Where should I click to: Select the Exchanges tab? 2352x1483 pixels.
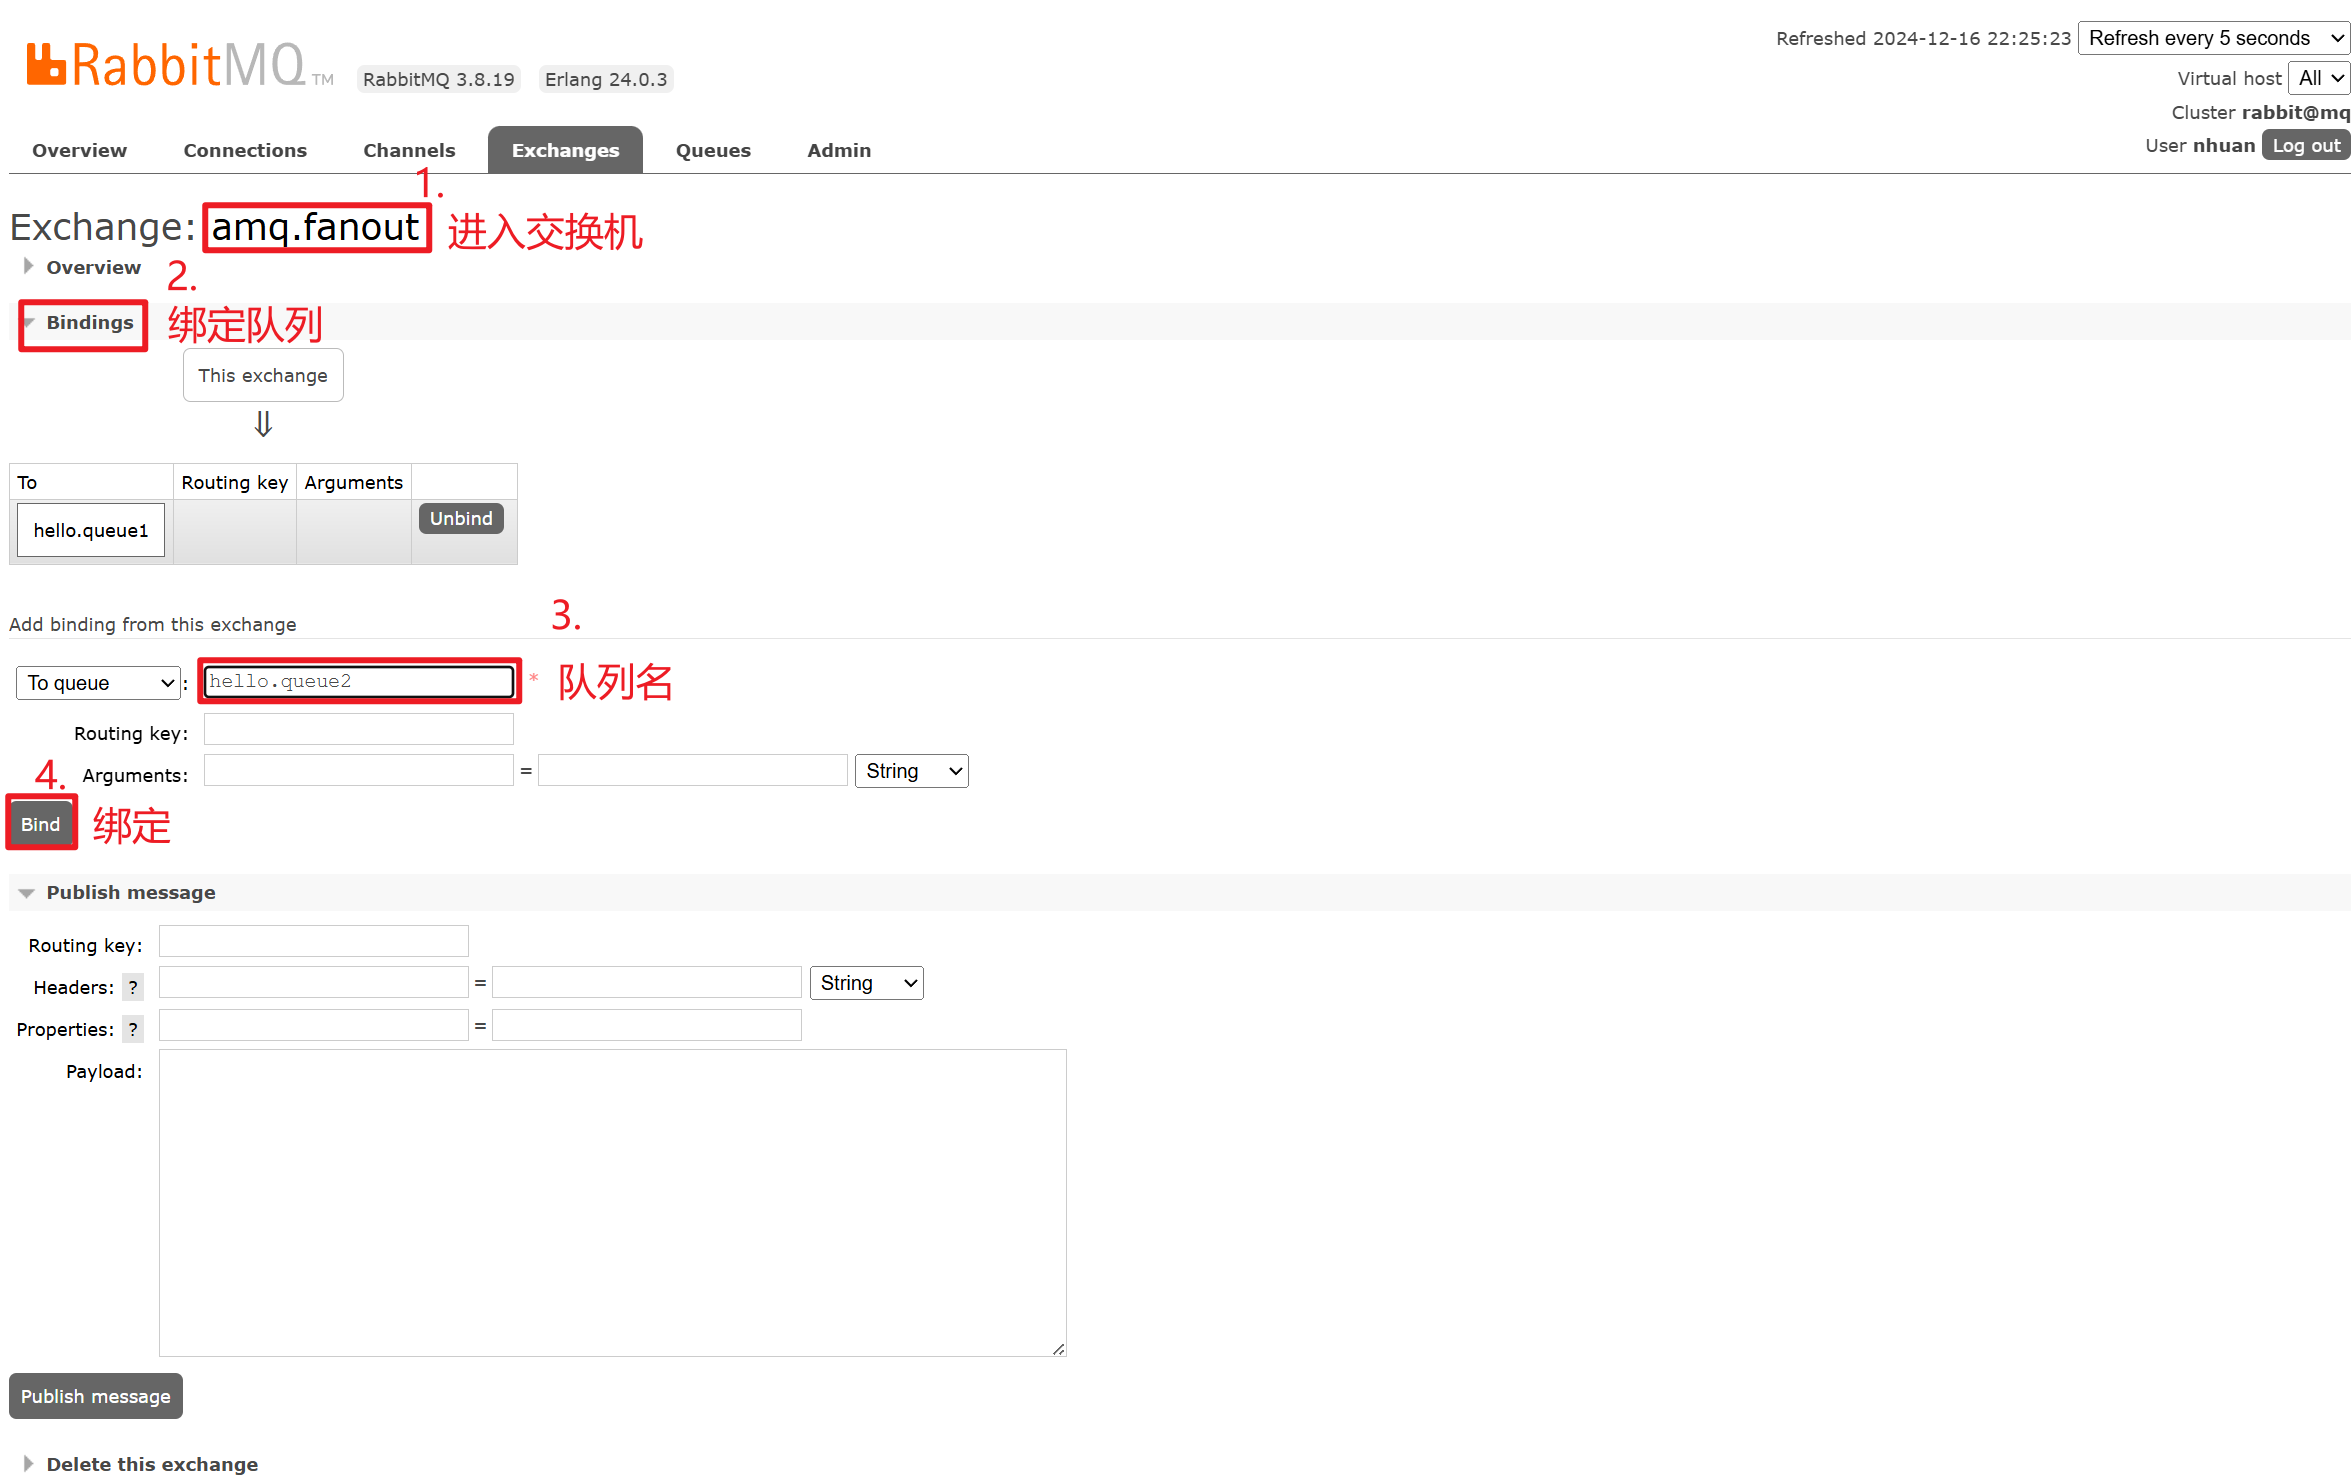point(565,150)
